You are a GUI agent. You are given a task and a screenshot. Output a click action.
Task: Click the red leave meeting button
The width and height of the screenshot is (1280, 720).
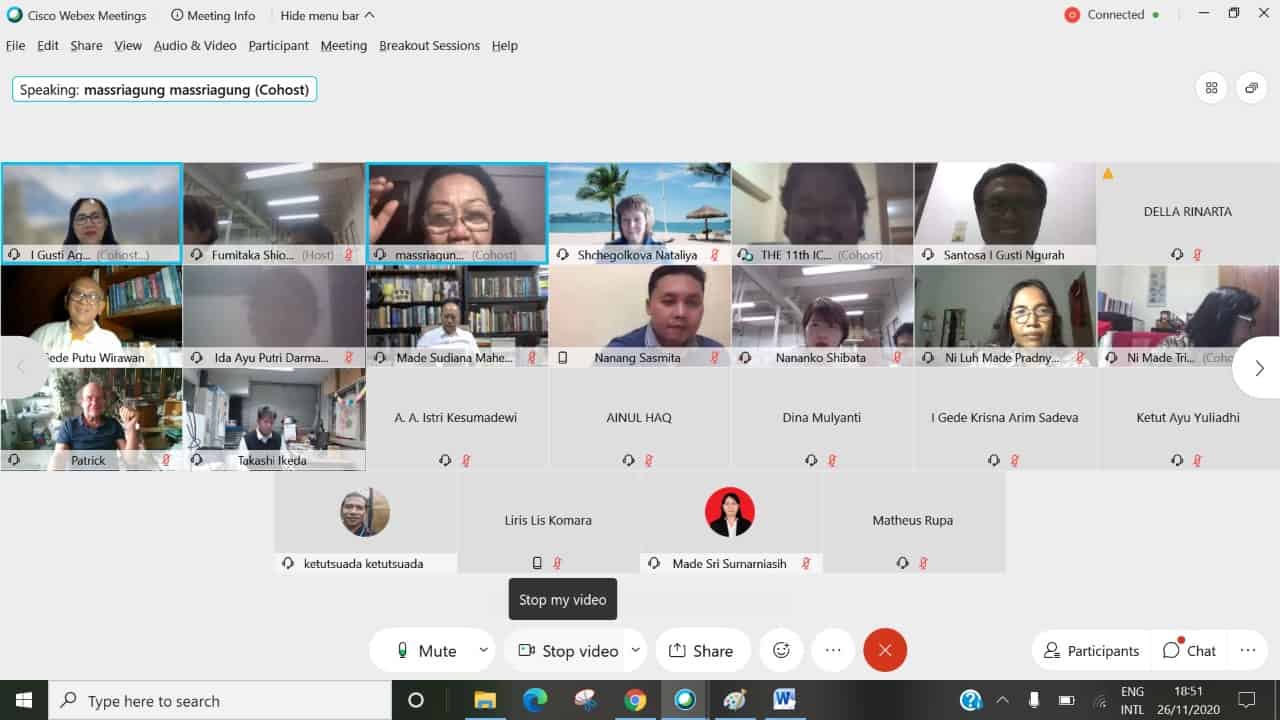[x=885, y=650]
